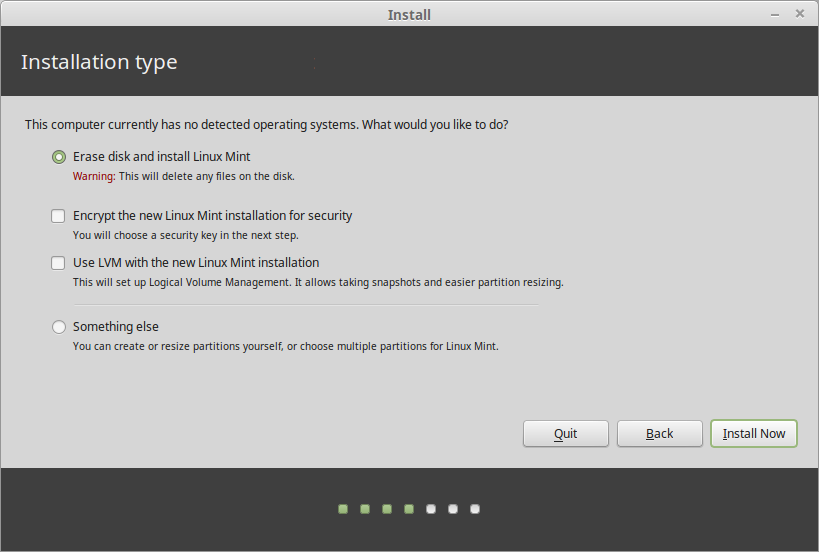
Task: Click the Quit button
Action: (x=566, y=433)
